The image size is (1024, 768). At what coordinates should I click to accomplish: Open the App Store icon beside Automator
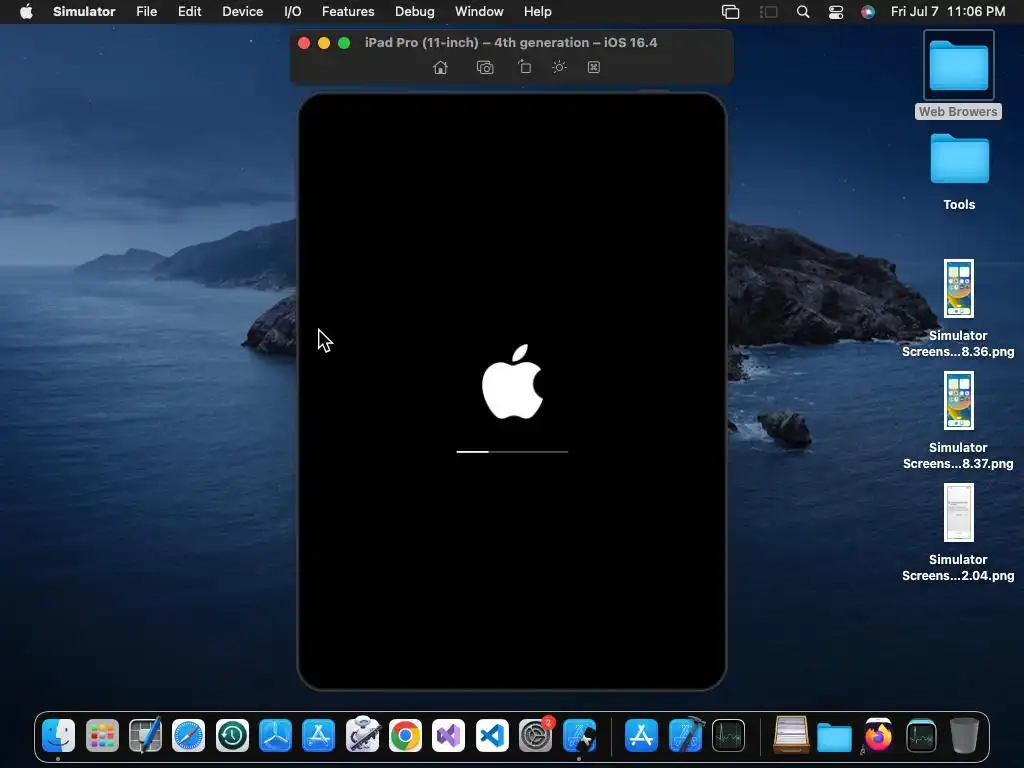coord(319,736)
